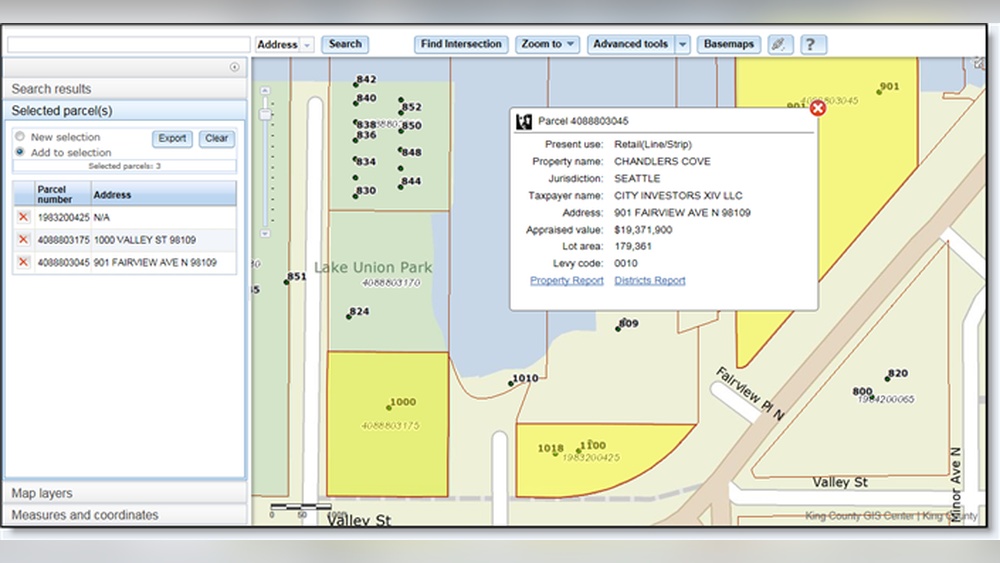Click zoom-in arrow atop map zoom slider
Image resolution: width=1000 pixels, height=563 pixels.
pos(265,91)
